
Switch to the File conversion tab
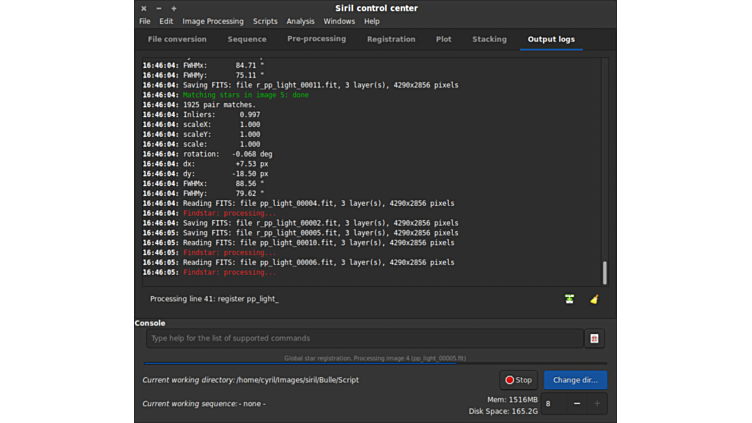point(177,40)
